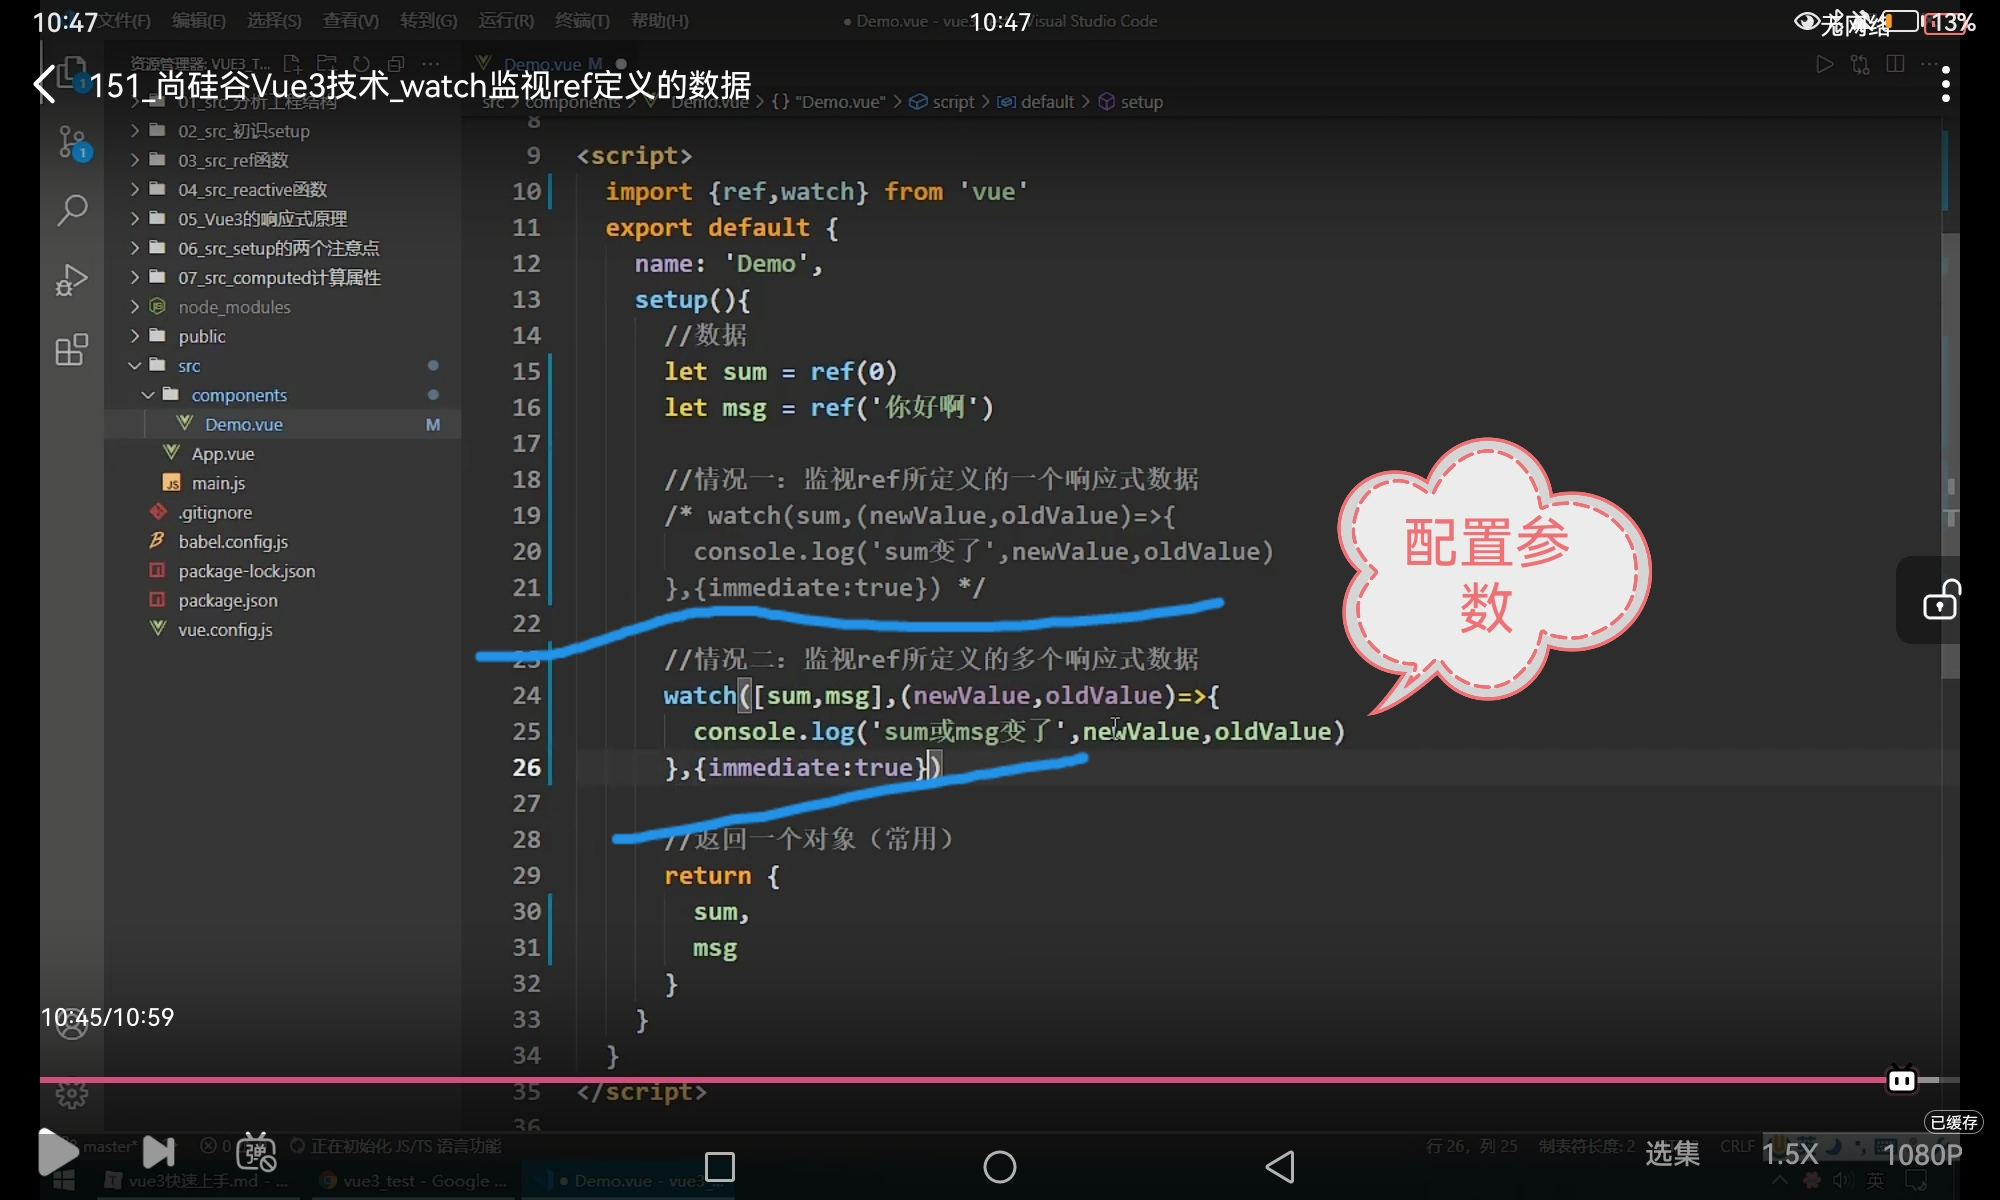This screenshot has height=1200, width=2000.
Task: Tap the Android home circle button
Action: point(999,1167)
